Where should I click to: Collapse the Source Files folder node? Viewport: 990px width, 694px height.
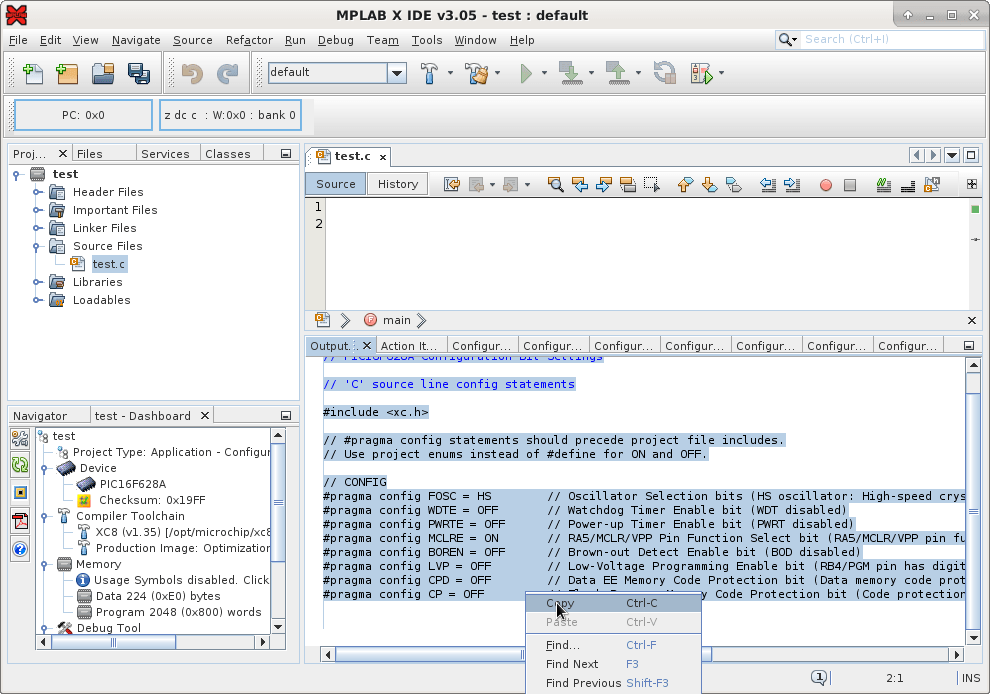click(37, 246)
